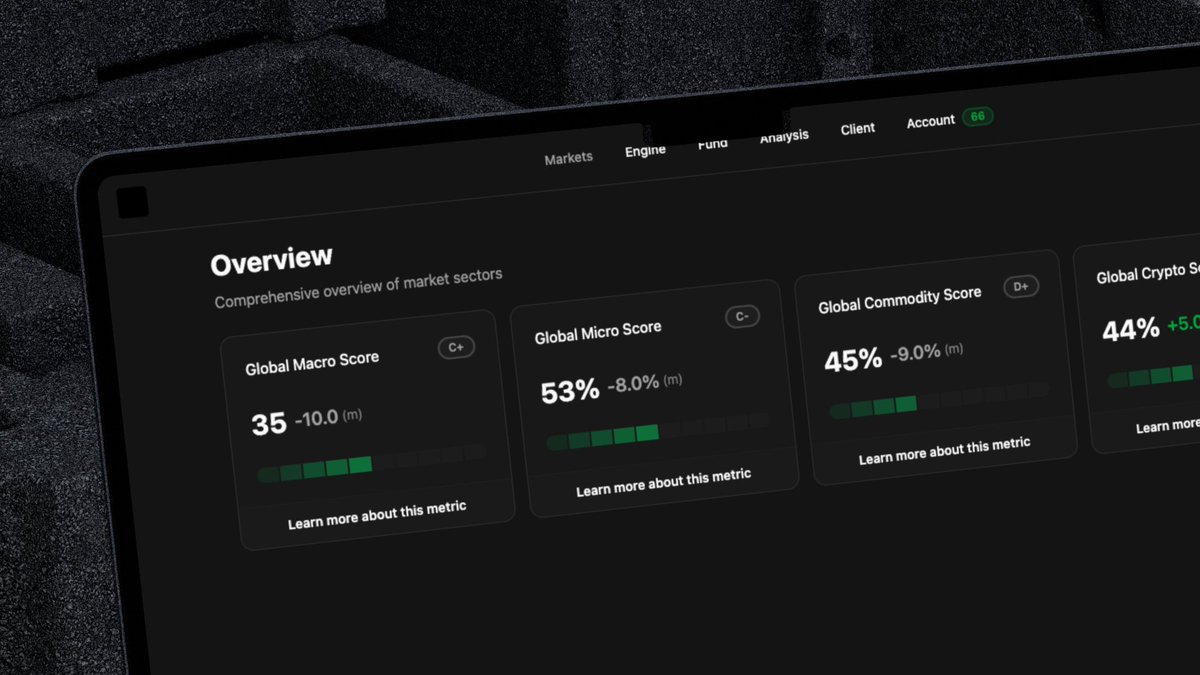Click the Global Micro Score progress bar
The height and width of the screenshot is (675, 1200).
[x=658, y=431]
